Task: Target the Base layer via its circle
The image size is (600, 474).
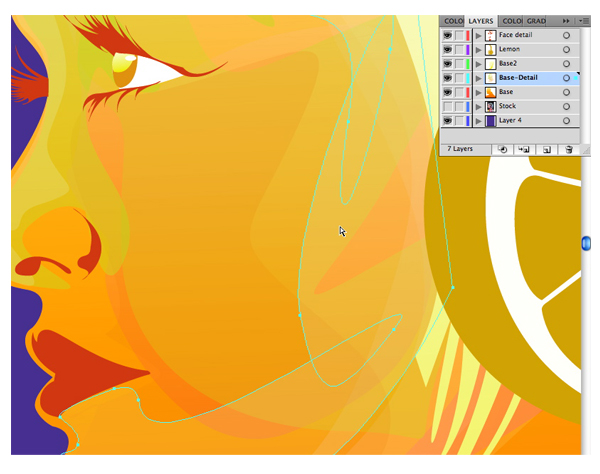Action: coord(566,92)
